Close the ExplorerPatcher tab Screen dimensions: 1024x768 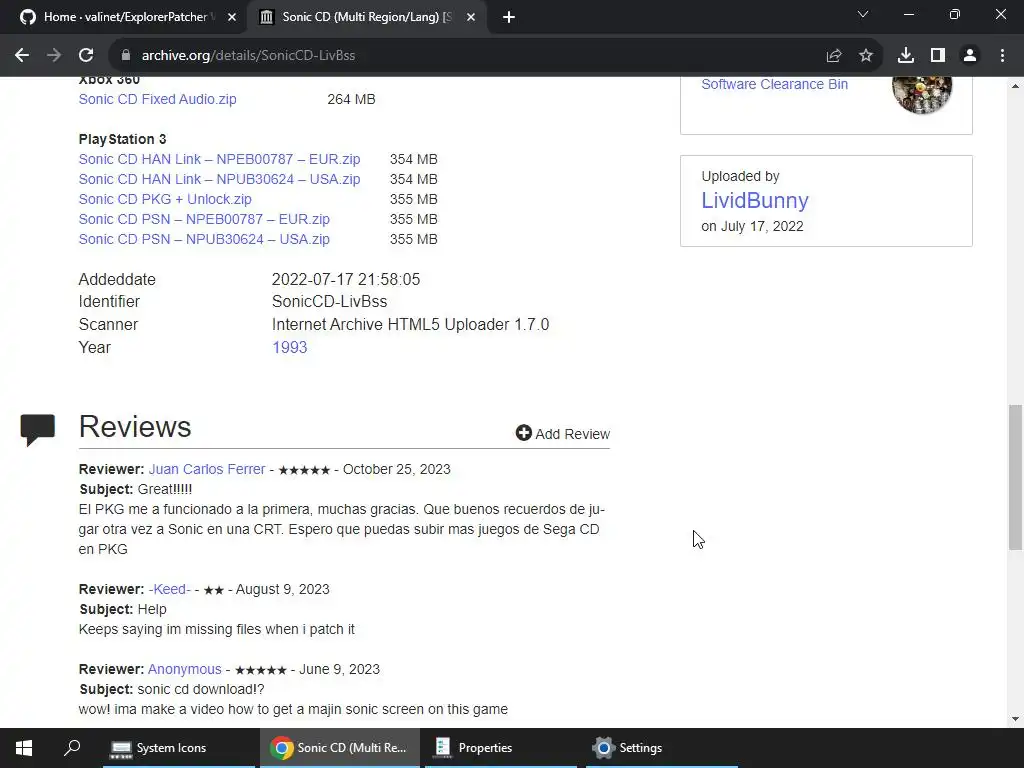(x=231, y=18)
